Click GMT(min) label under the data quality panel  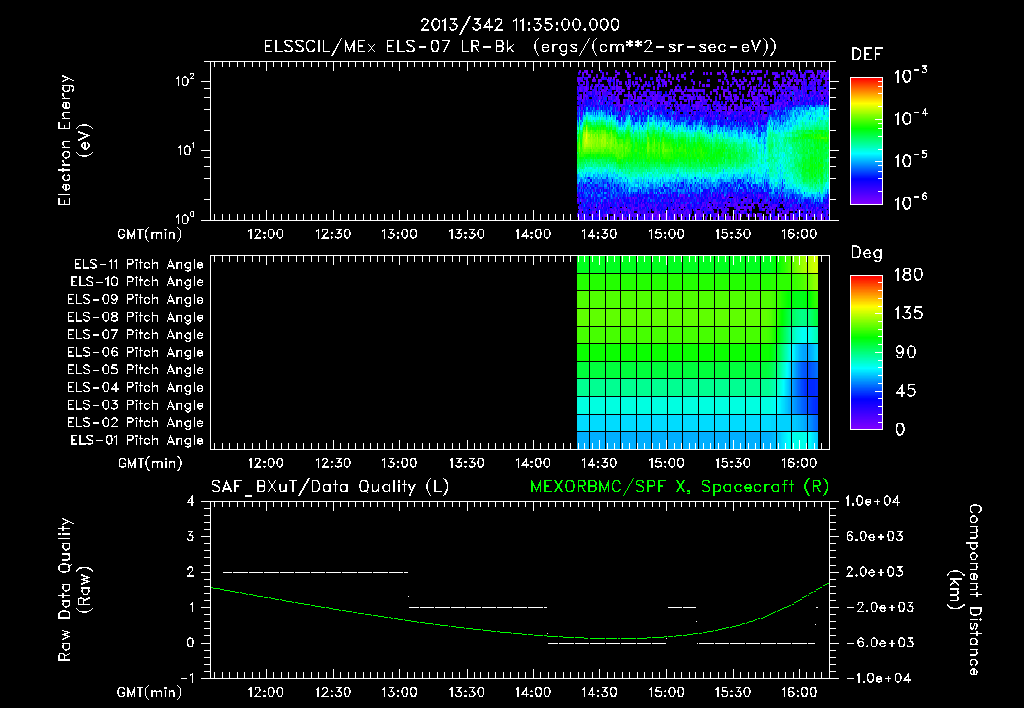150,692
